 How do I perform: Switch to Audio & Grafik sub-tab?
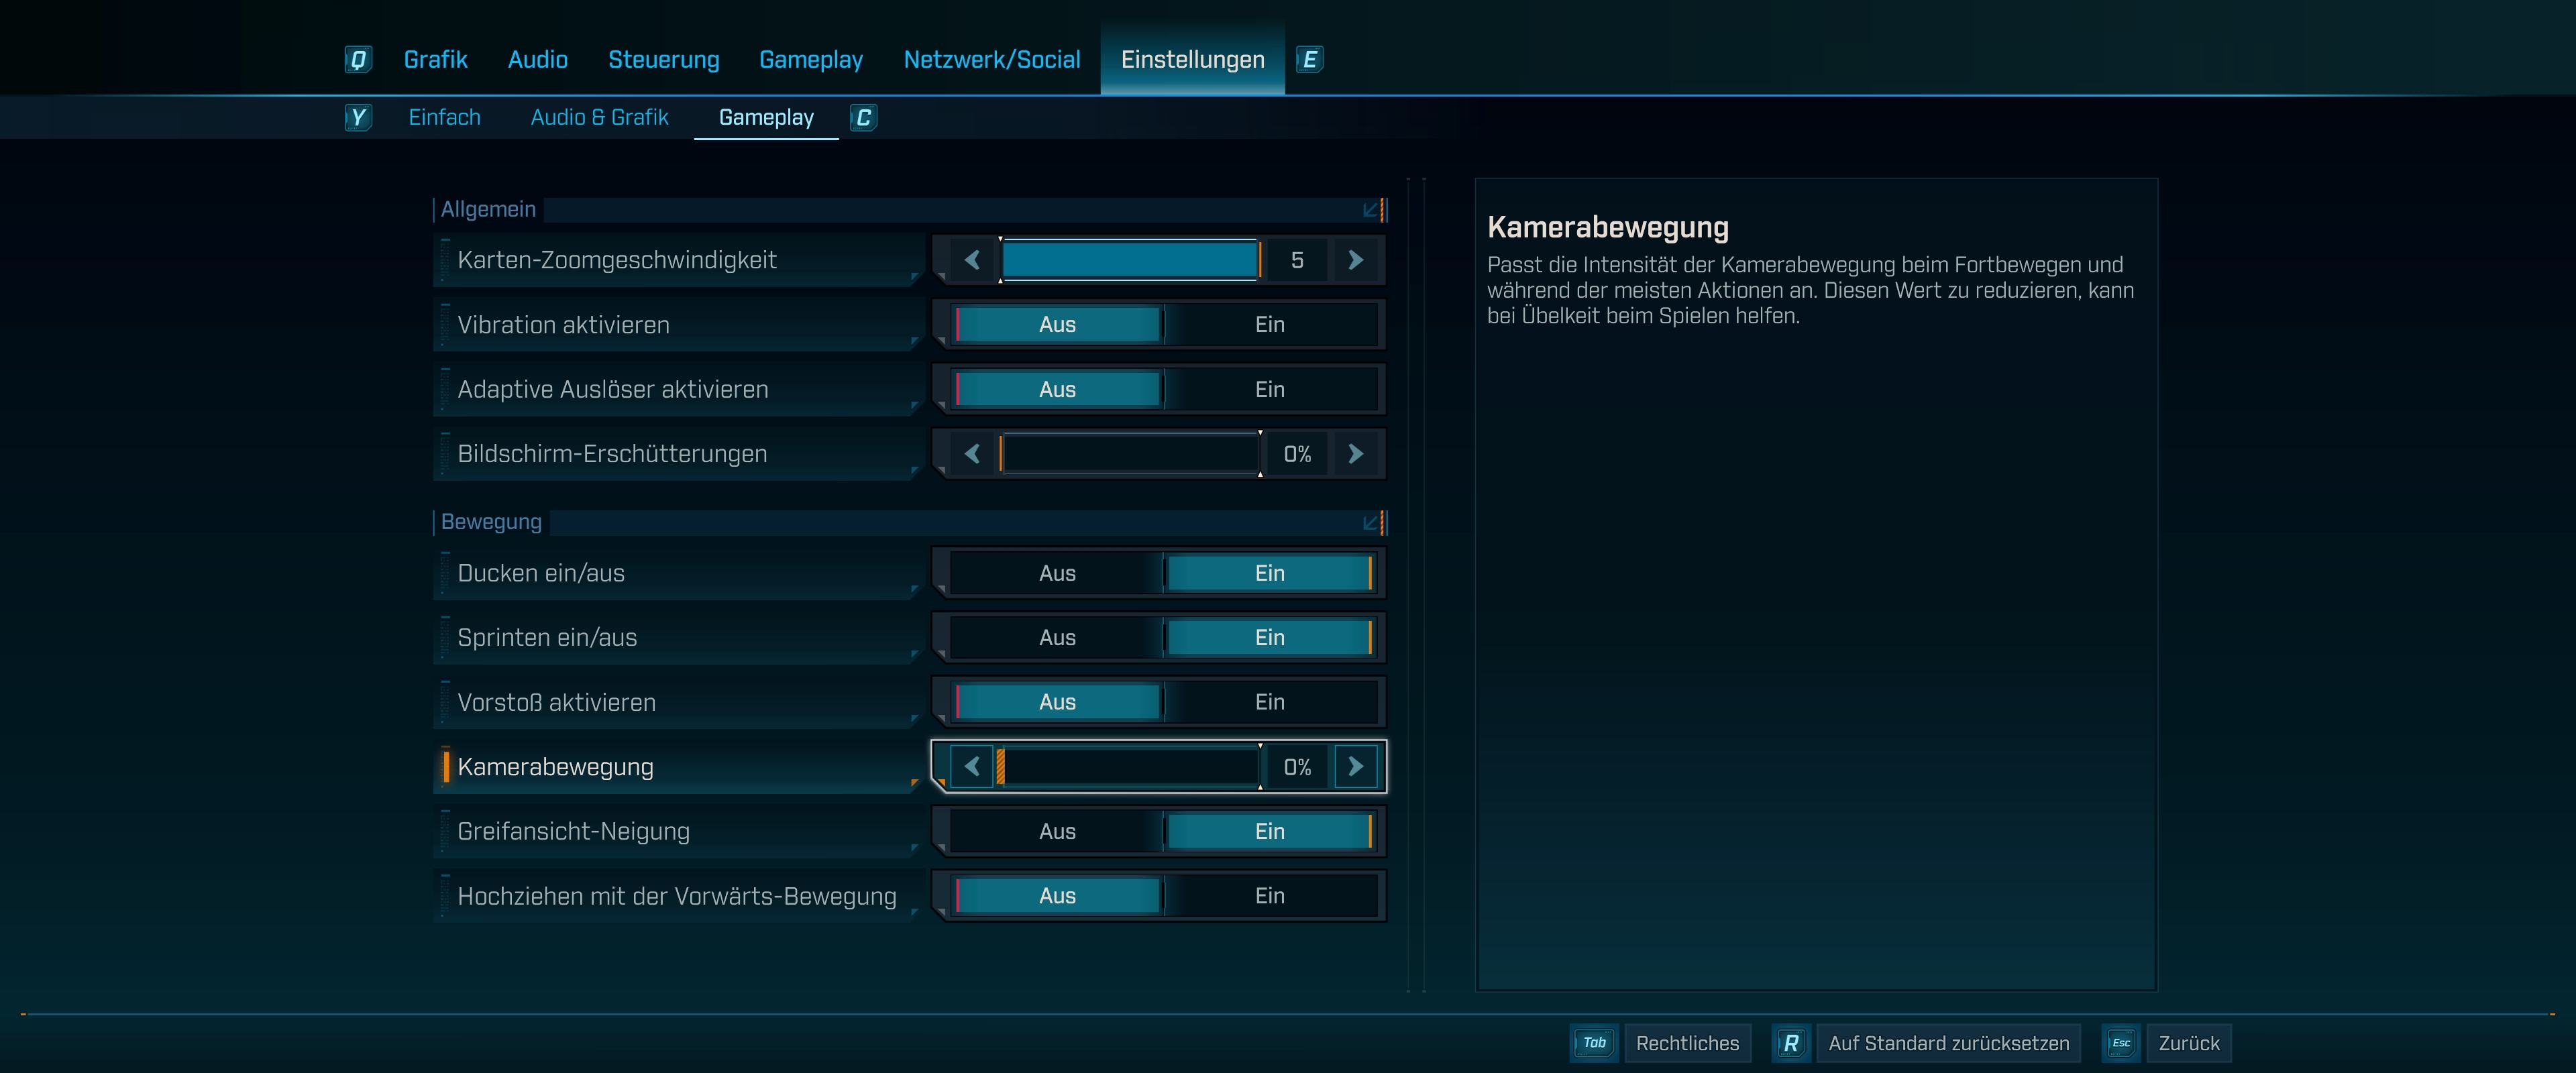(x=599, y=118)
